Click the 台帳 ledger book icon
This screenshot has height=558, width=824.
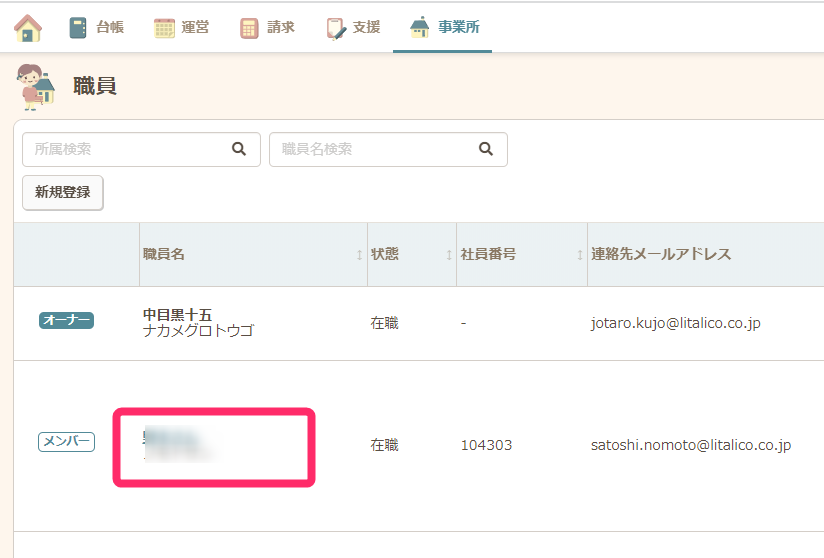[x=78, y=28]
